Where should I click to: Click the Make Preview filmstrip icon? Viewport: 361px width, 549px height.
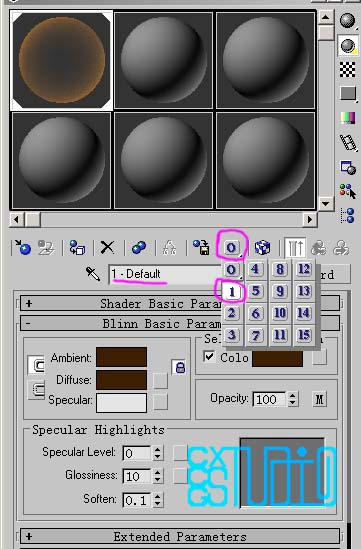click(347, 142)
